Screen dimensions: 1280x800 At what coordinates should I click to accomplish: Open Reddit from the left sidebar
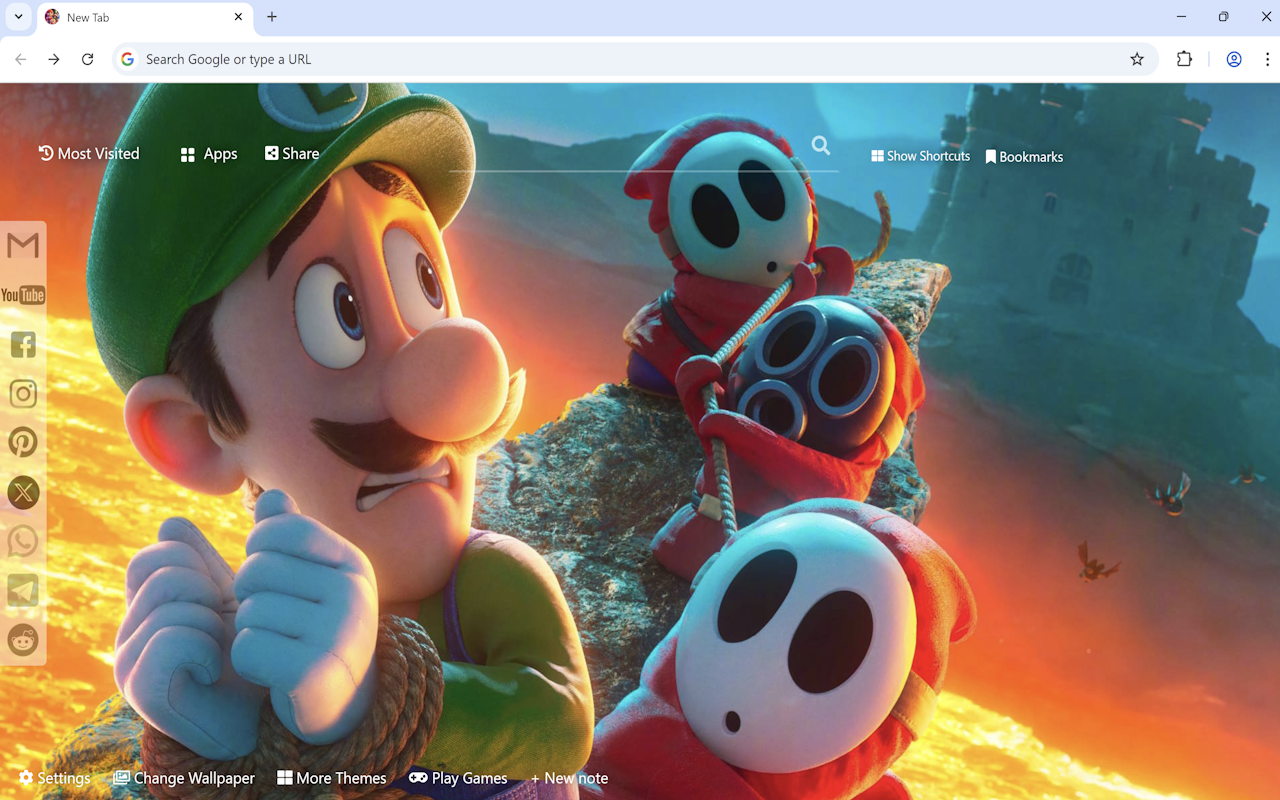pyautogui.click(x=22, y=640)
